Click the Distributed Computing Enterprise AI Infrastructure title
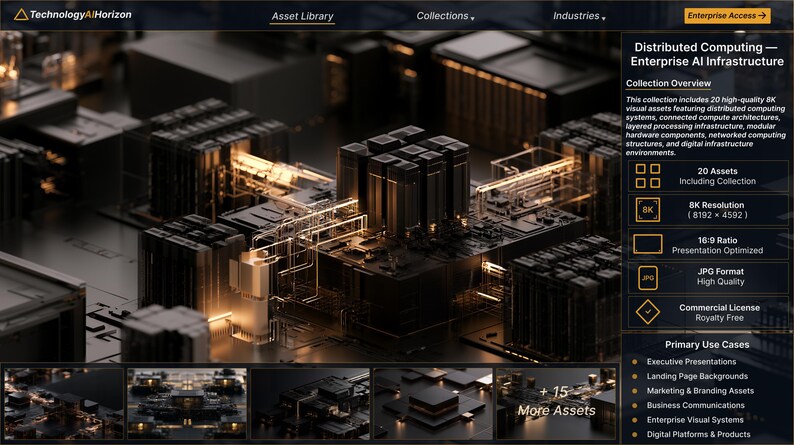Image resolution: width=794 pixels, height=445 pixels. [707, 54]
